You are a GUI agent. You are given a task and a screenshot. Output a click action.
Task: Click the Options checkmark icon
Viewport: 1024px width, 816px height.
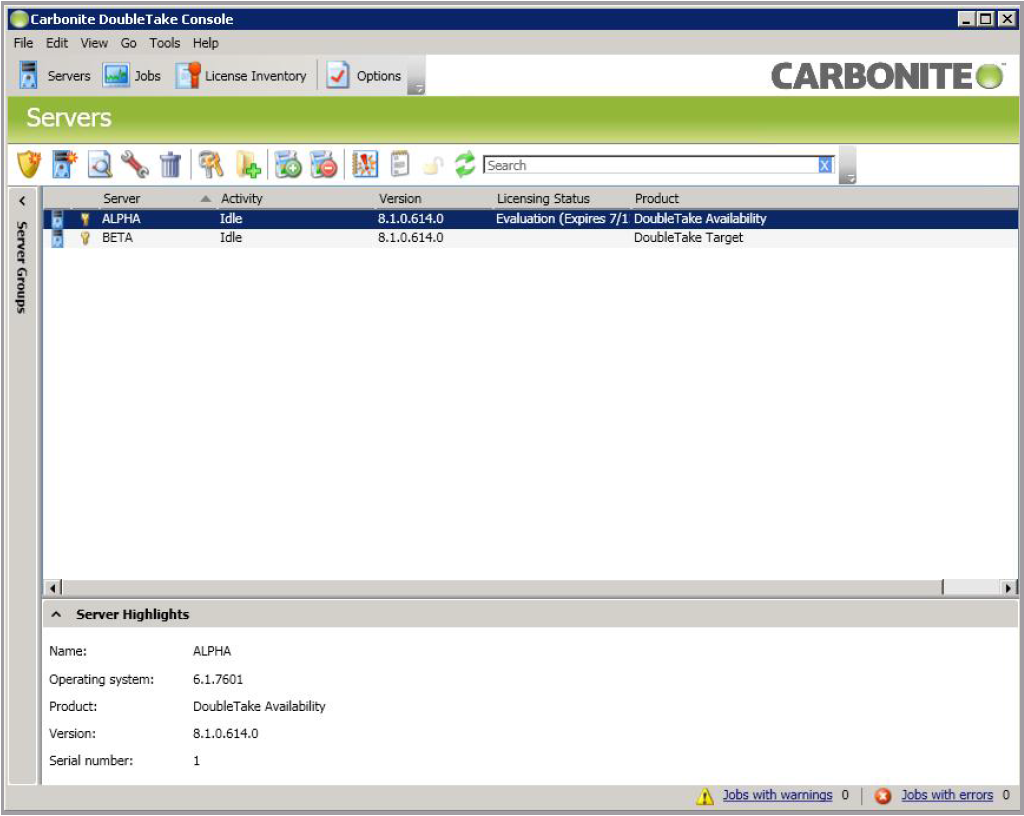click(x=338, y=75)
